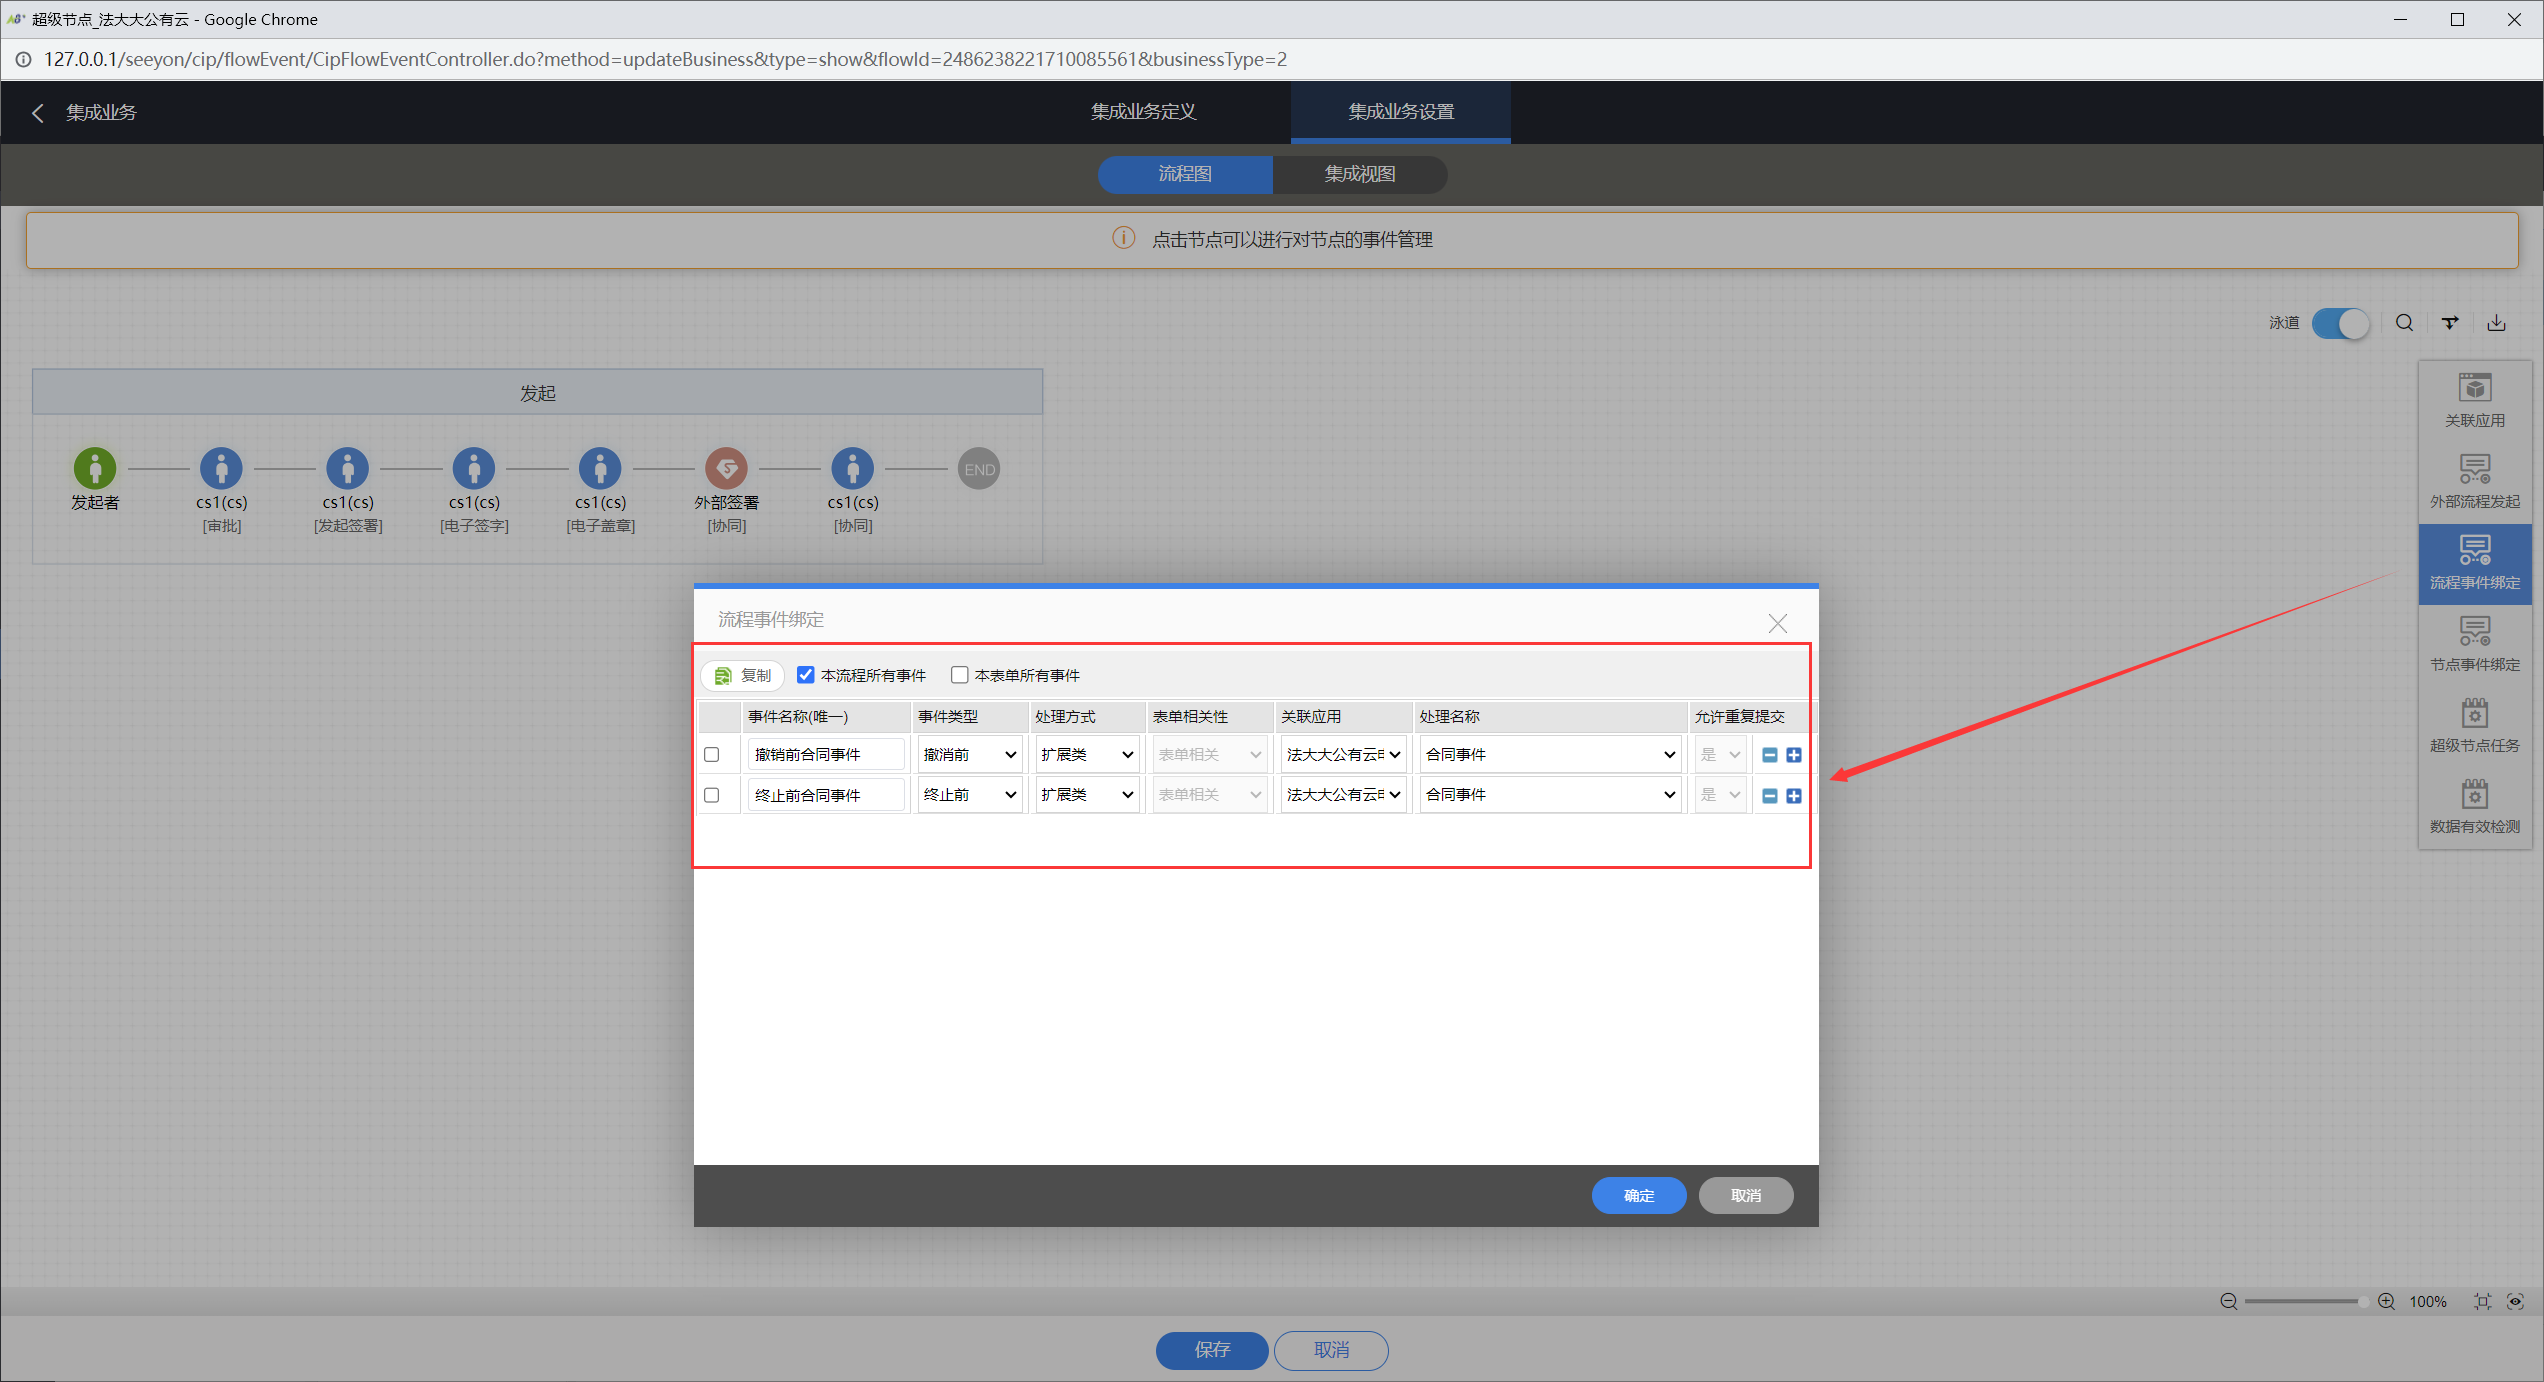Click the 外部流程发起 sidebar icon

point(2474,481)
